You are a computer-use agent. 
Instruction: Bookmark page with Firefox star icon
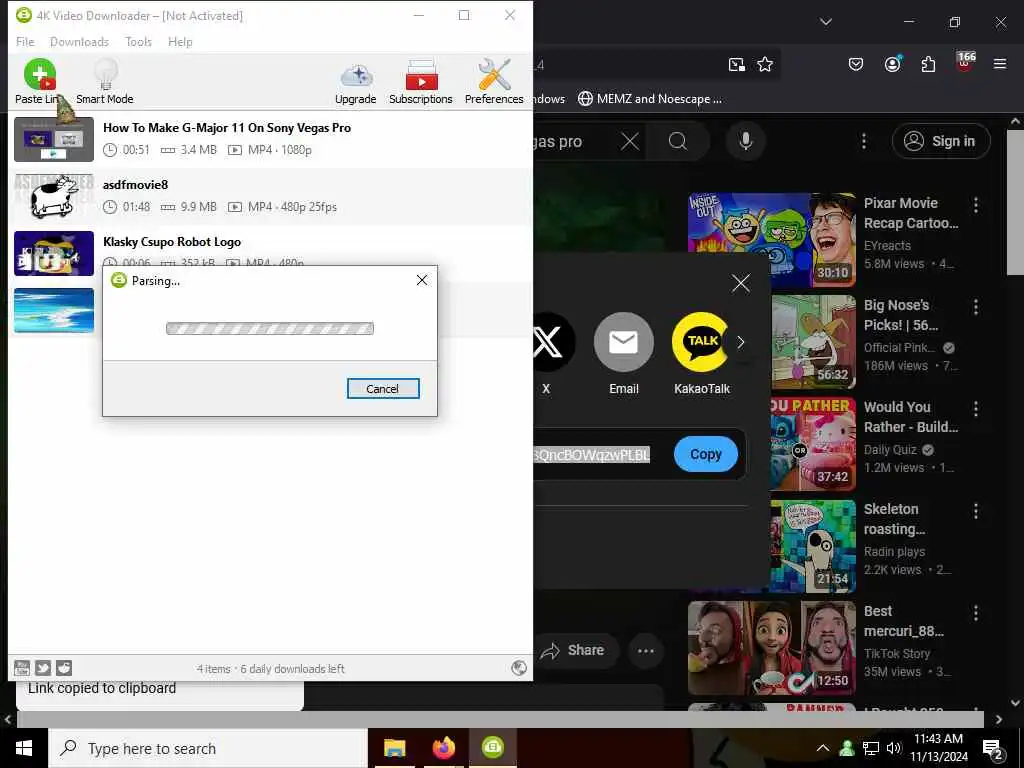click(x=765, y=64)
